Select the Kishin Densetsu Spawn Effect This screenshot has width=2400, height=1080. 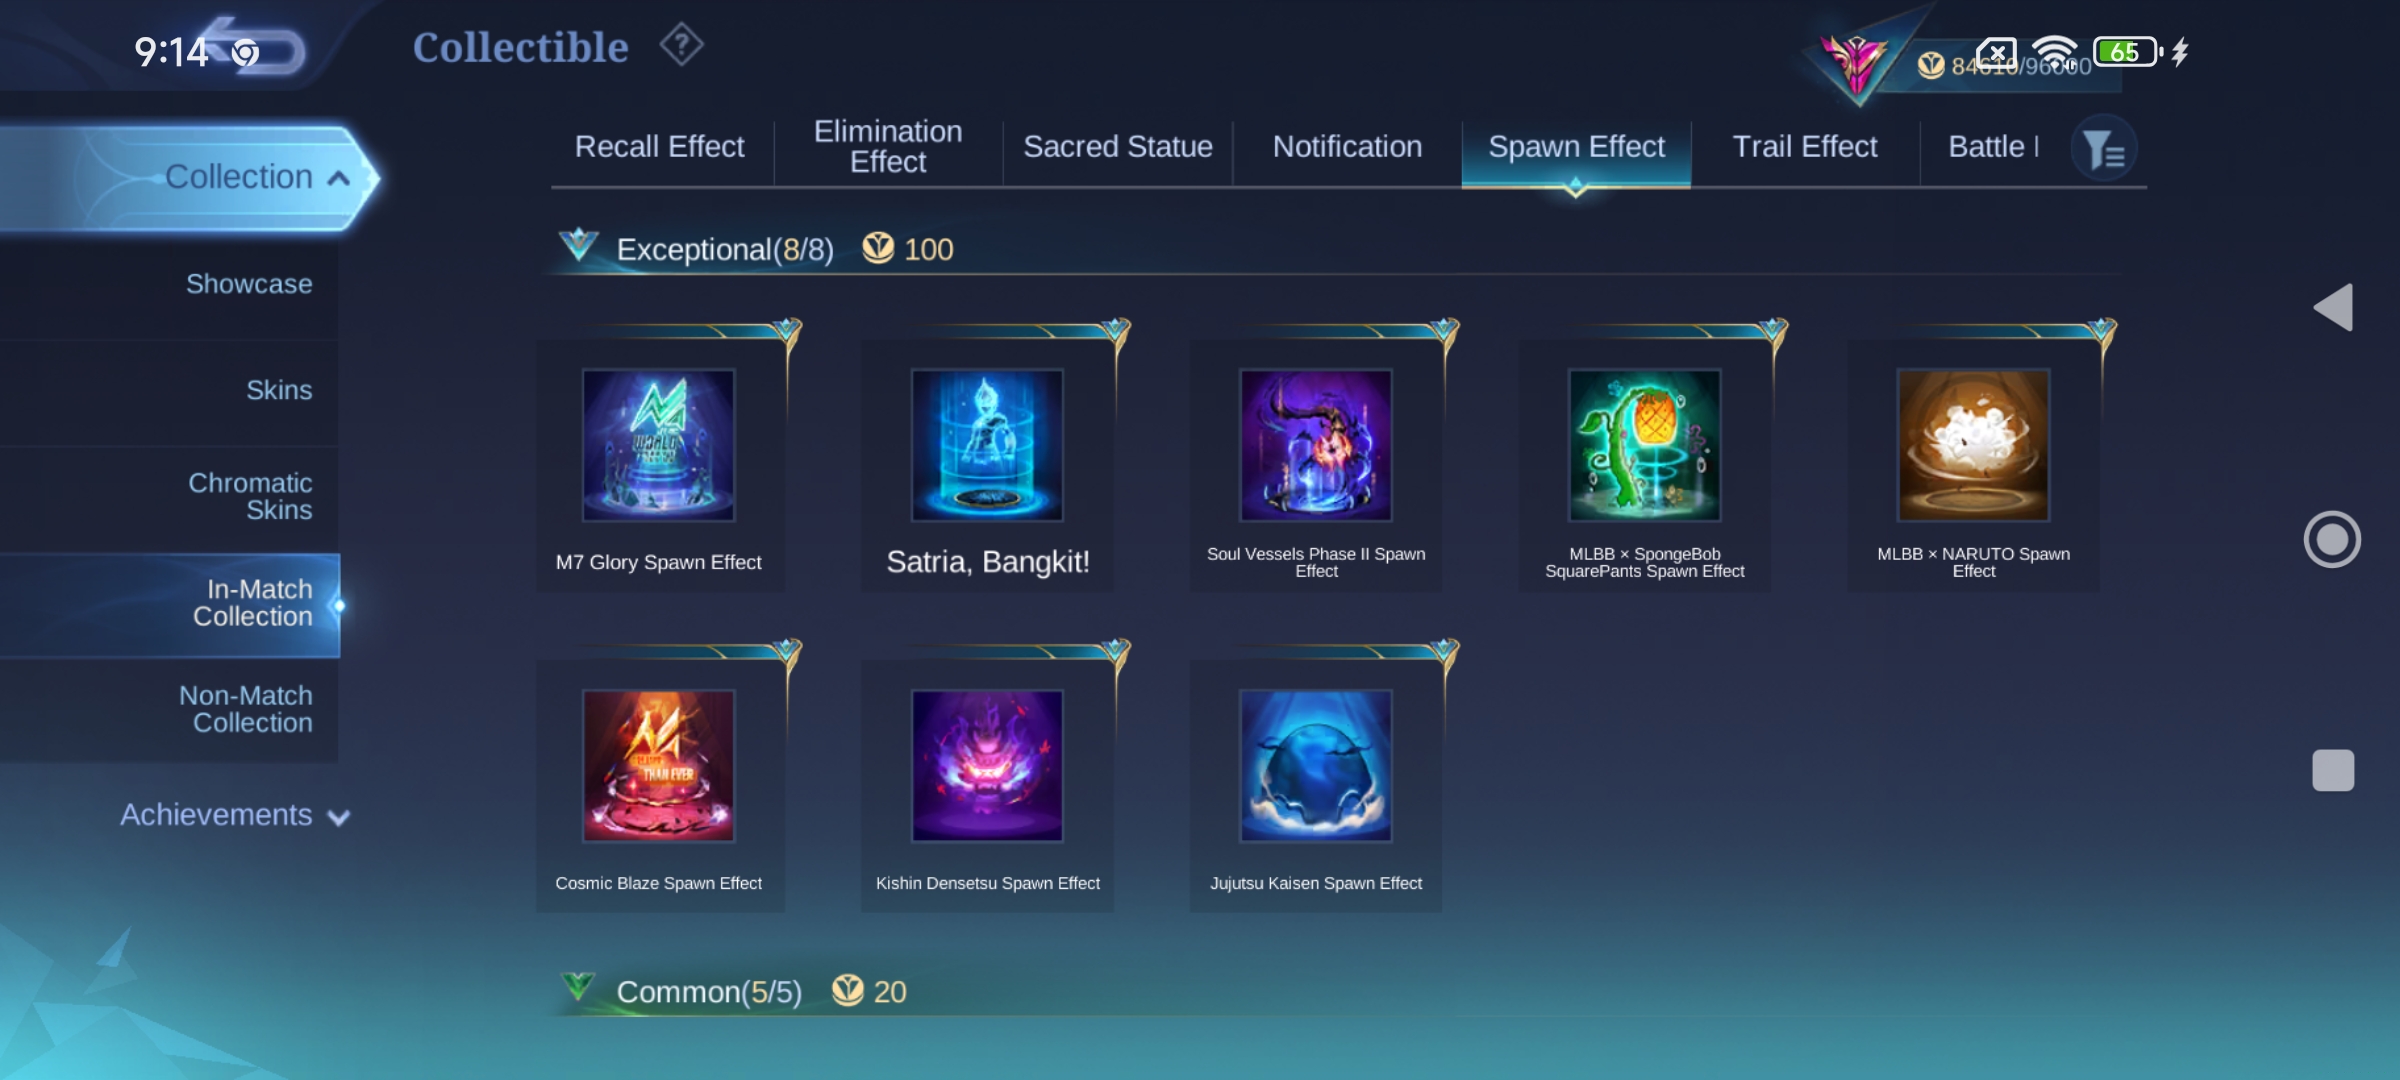pos(987,766)
